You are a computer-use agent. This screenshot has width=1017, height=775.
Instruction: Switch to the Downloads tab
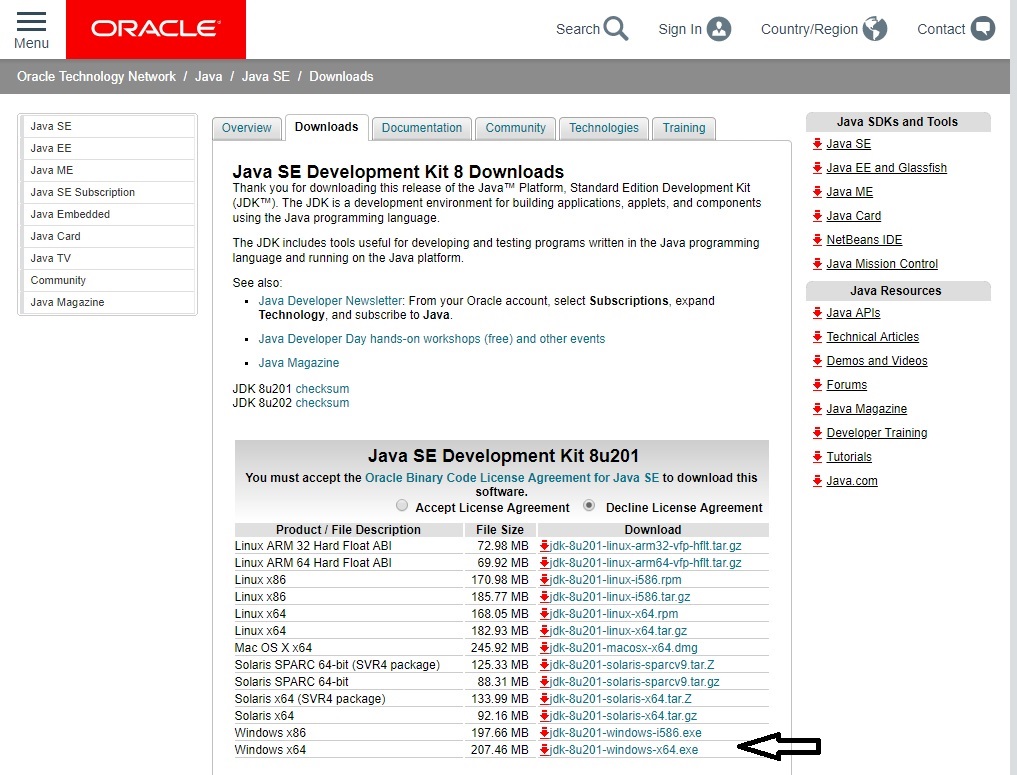(326, 127)
